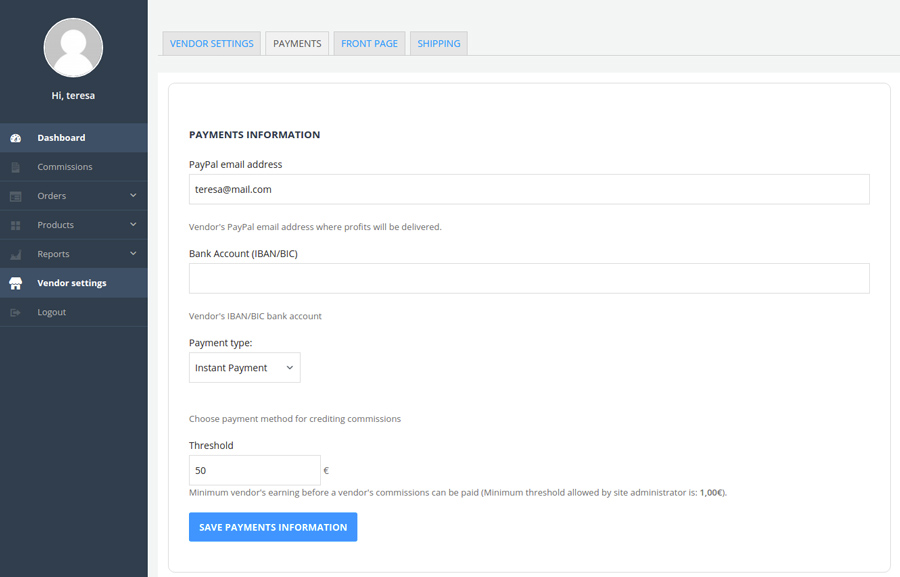
Task: Click the Vendor settings store icon
Action: [x=15, y=283]
